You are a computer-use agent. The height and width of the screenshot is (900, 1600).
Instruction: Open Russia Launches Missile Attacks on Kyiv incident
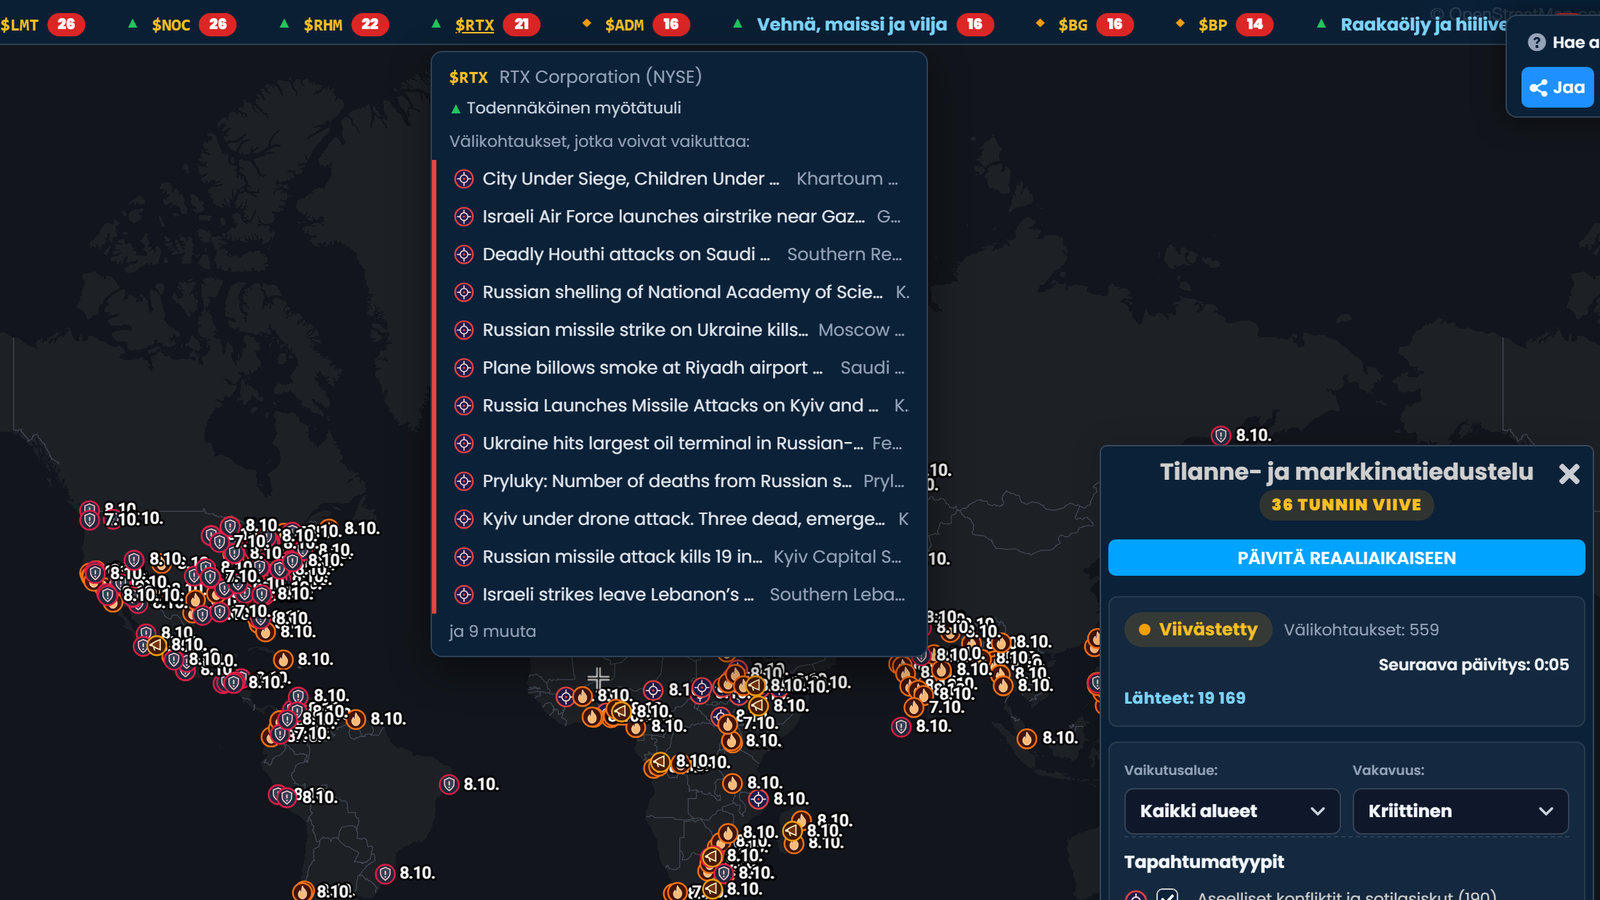(680, 406)
